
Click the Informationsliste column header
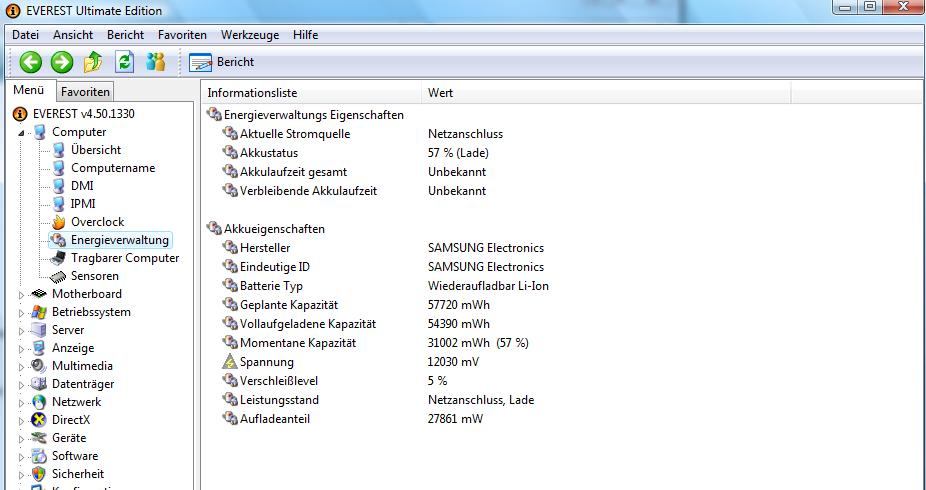point(312,93)
